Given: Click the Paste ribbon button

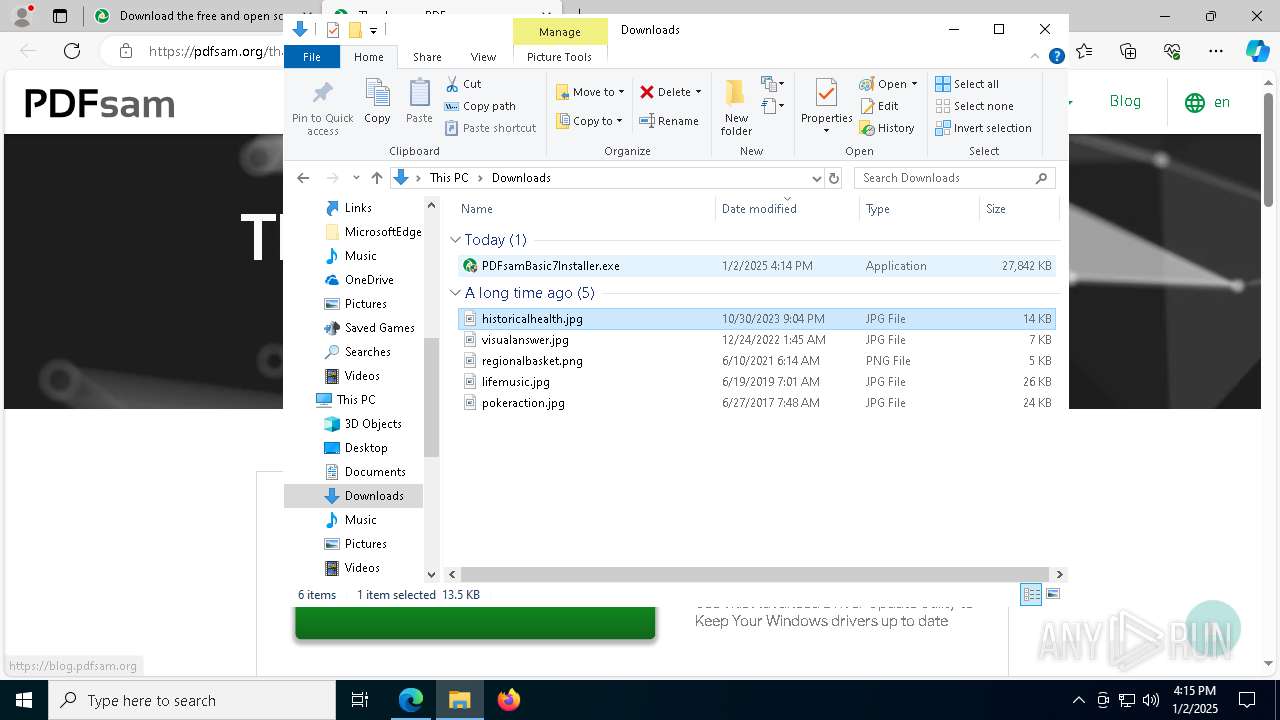Looking at the screenshot, I should (419, 102).
